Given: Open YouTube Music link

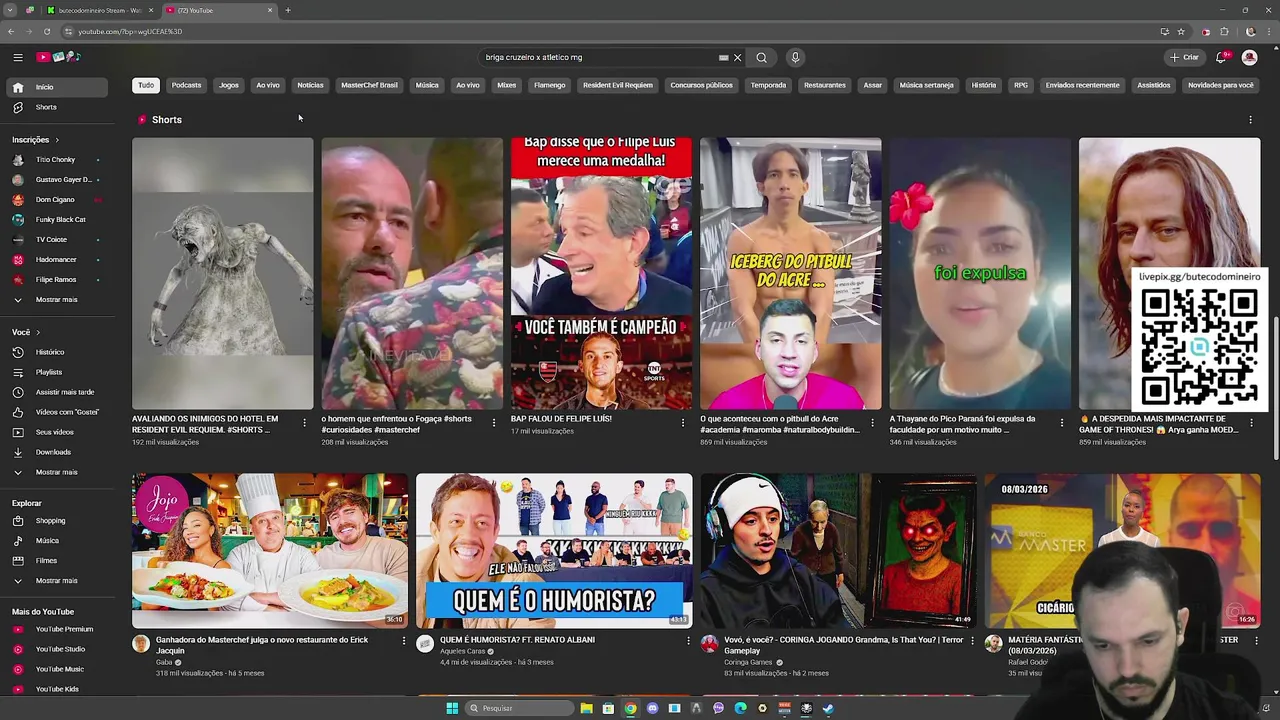Looking at the screenshot, I should tap(58, 669).
